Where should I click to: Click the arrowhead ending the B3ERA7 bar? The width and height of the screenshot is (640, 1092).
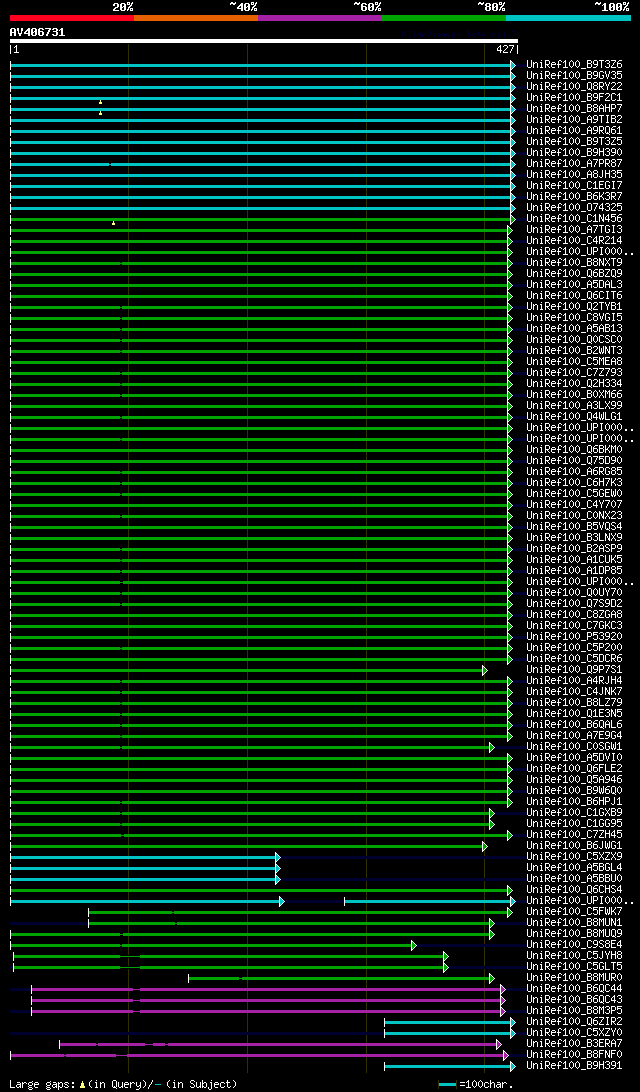[499, 1044]
